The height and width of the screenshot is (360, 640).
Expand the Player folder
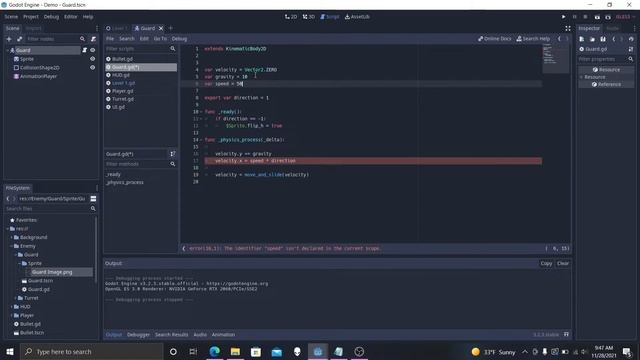pos(12,316)
